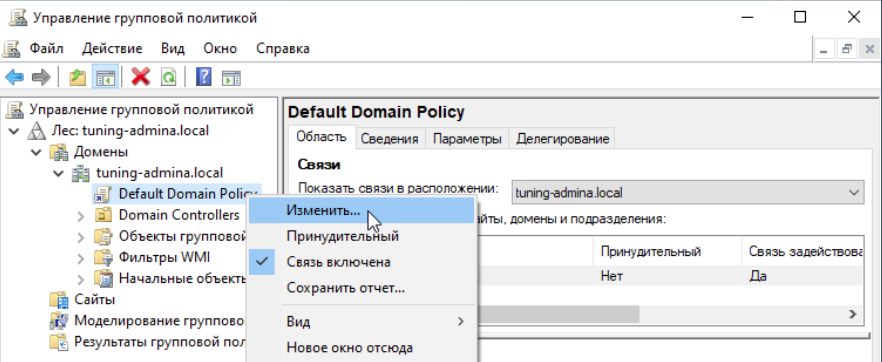Click the Нет cell in links table
The image size is (882, 362).
[x=612, y=276]
